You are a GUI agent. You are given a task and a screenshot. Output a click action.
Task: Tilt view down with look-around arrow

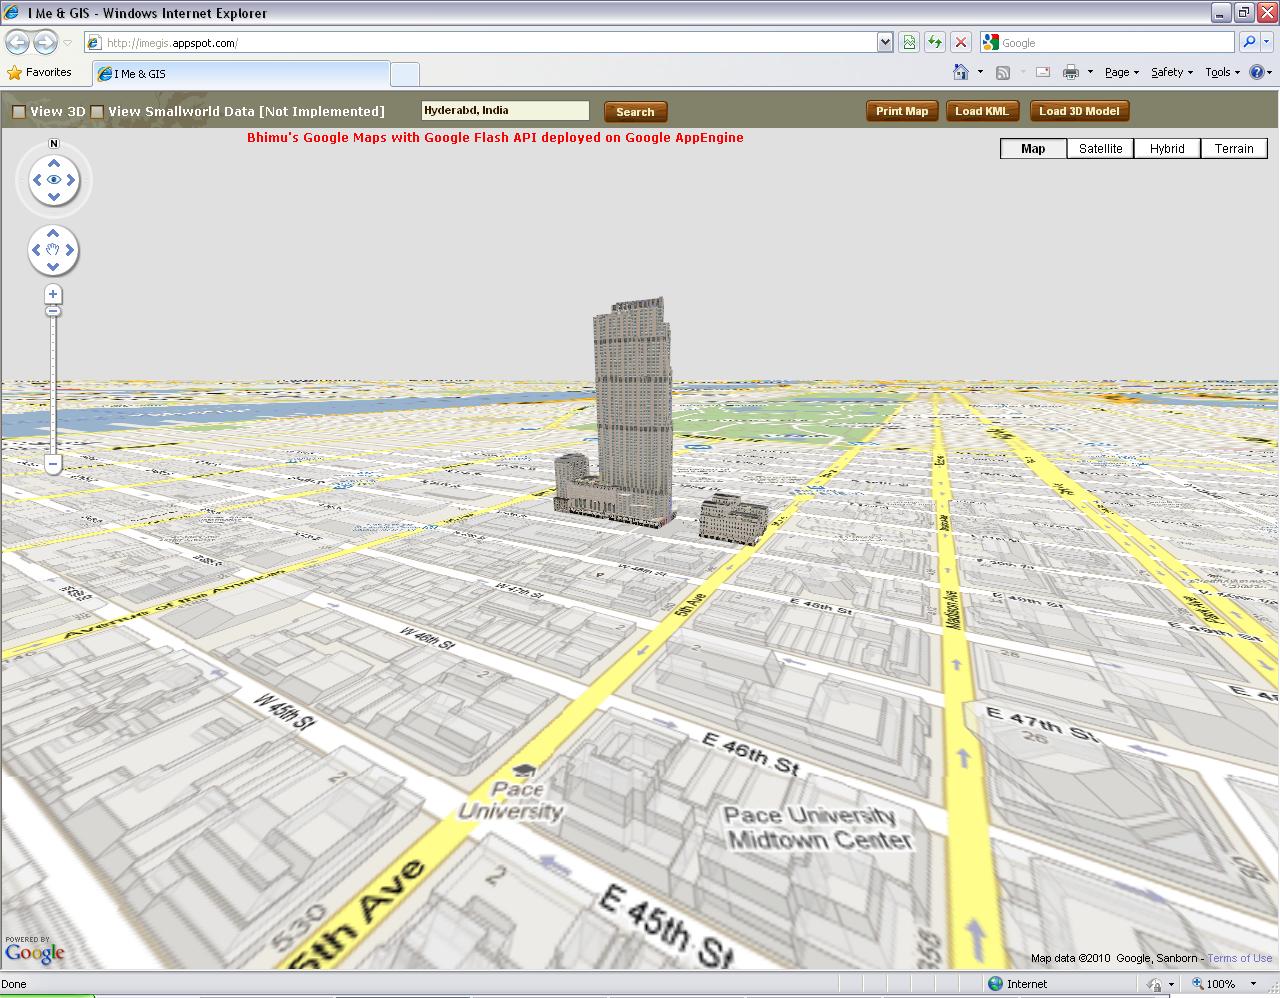(x=54, y=197)
